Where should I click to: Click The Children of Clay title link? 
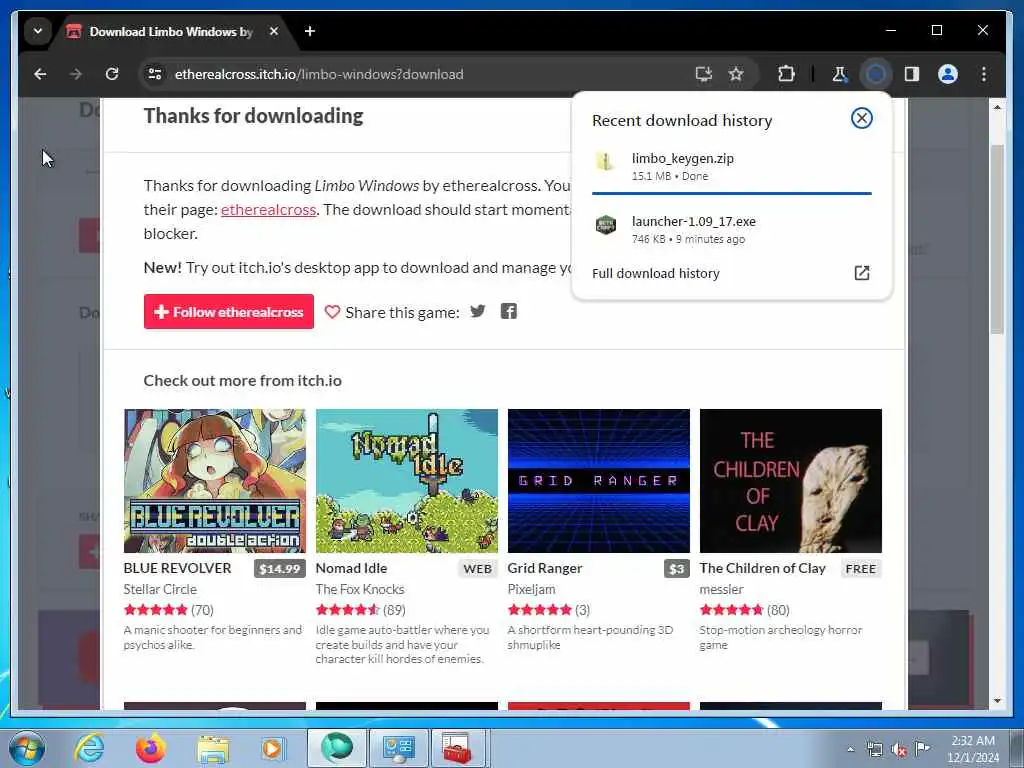(763, 568)
